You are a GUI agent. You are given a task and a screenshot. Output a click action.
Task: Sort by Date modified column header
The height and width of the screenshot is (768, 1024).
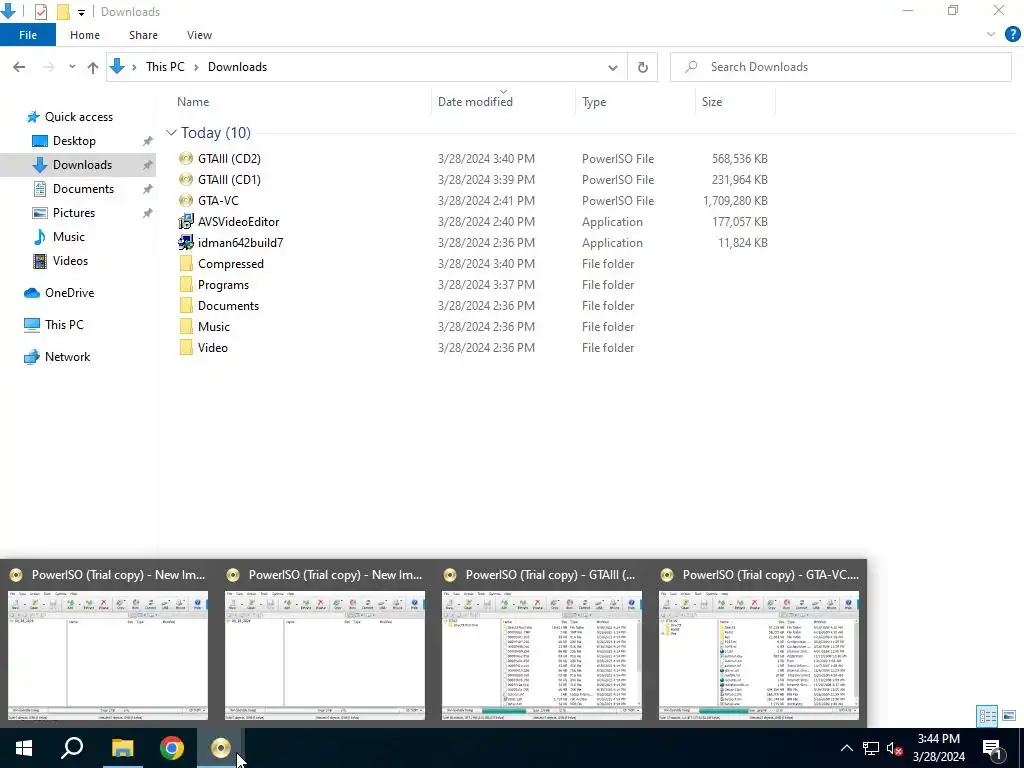pyautogui.click(x=475, y=102)
